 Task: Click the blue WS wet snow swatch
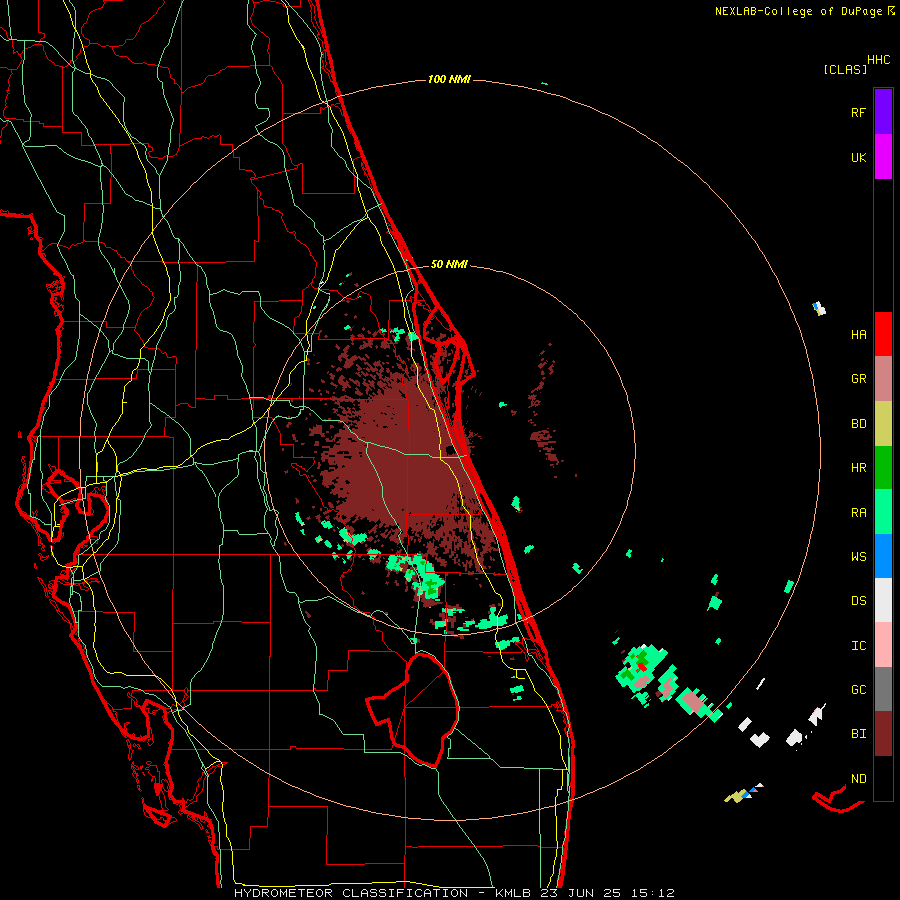[x=883, y=556]
